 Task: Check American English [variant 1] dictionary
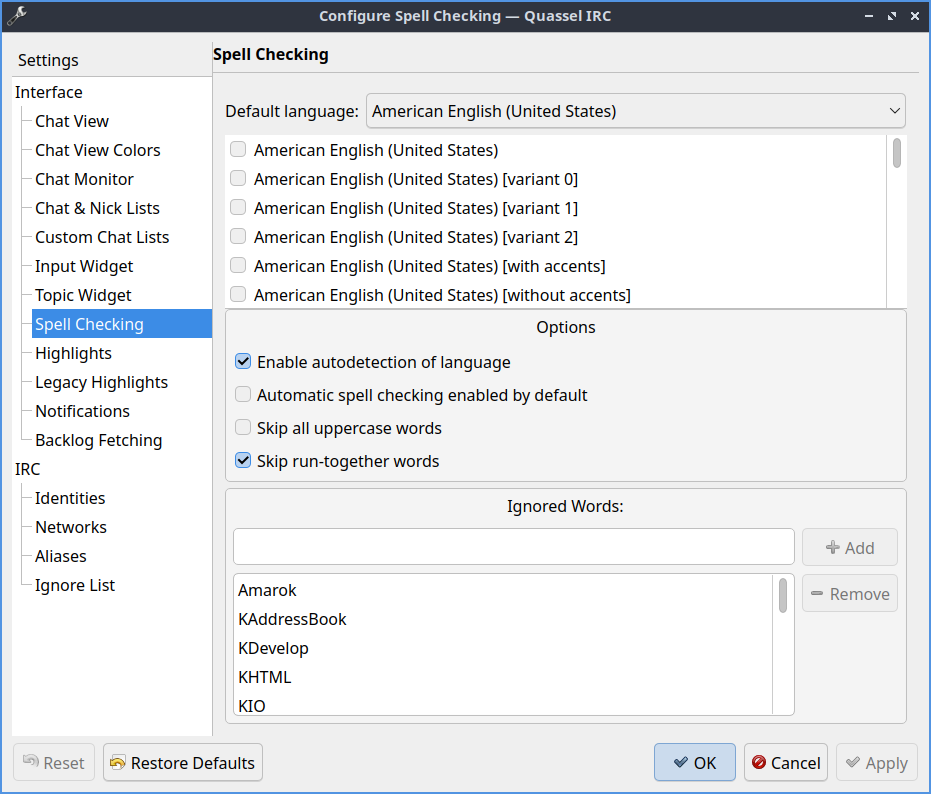point(238,208)
